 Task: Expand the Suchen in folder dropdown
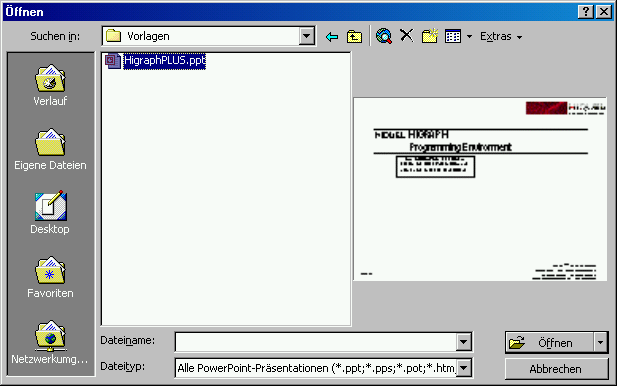click(x=306, y=36)
